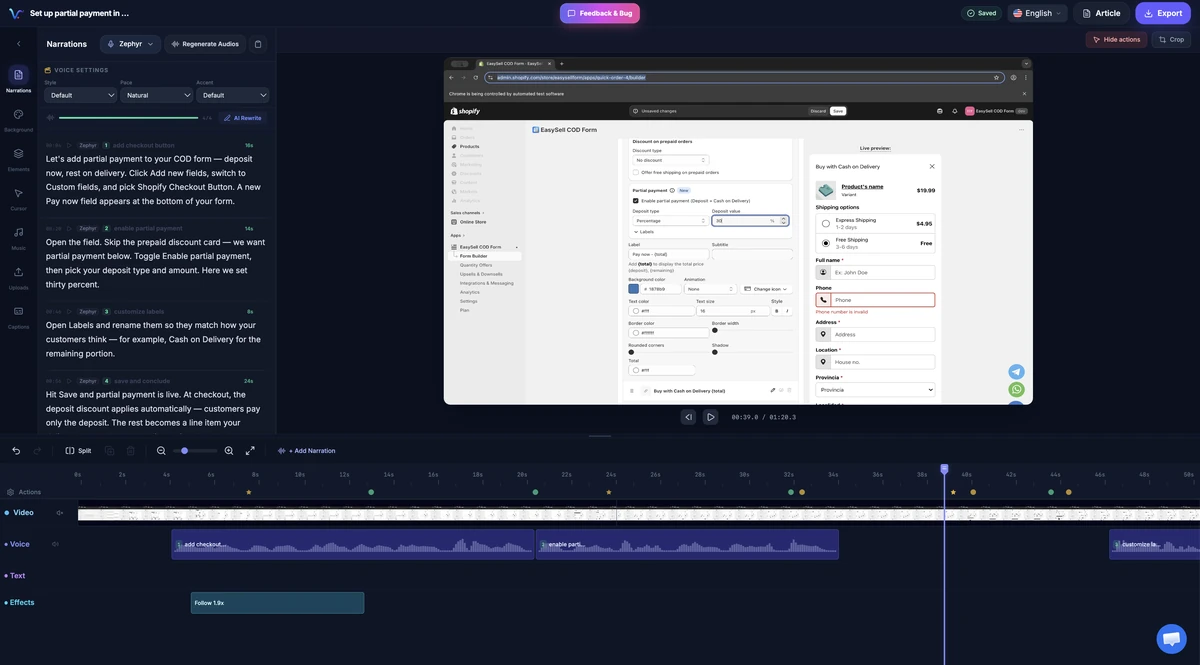Click the video filmstrip on the Video track
Image resolution: width=1200 pixels, height=665 pixels.
point(638,513)
